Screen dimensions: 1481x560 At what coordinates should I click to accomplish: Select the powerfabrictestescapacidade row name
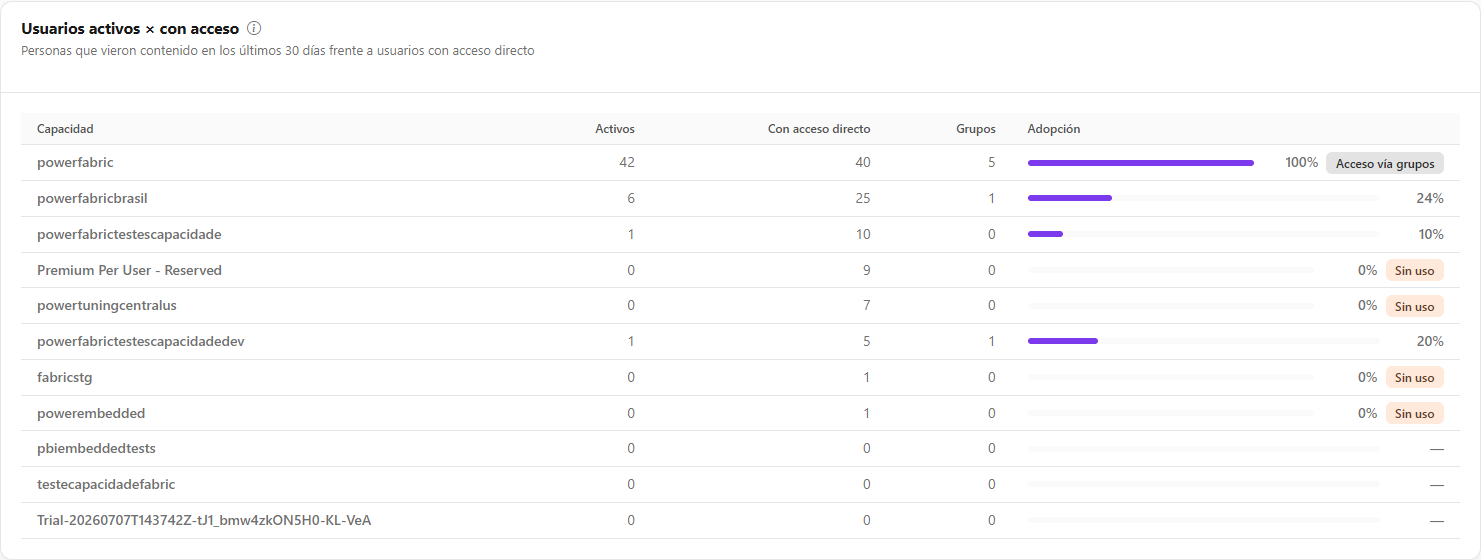(129, 234)
